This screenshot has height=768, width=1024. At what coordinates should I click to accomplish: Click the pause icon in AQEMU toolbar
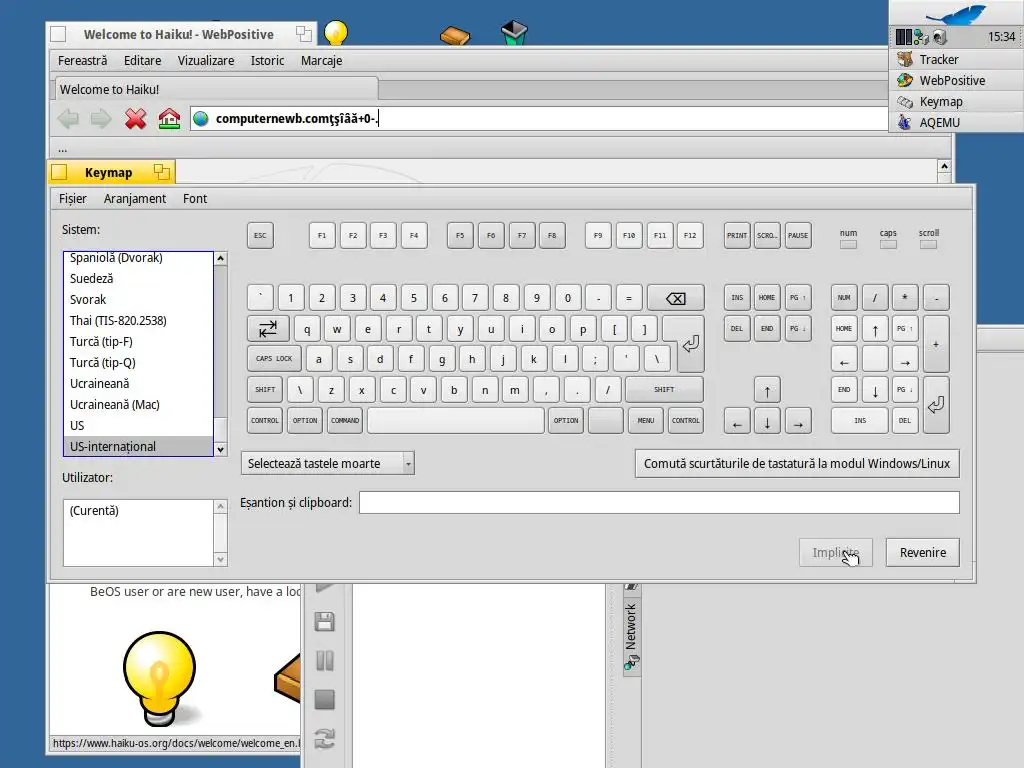(x=325, y=660)
